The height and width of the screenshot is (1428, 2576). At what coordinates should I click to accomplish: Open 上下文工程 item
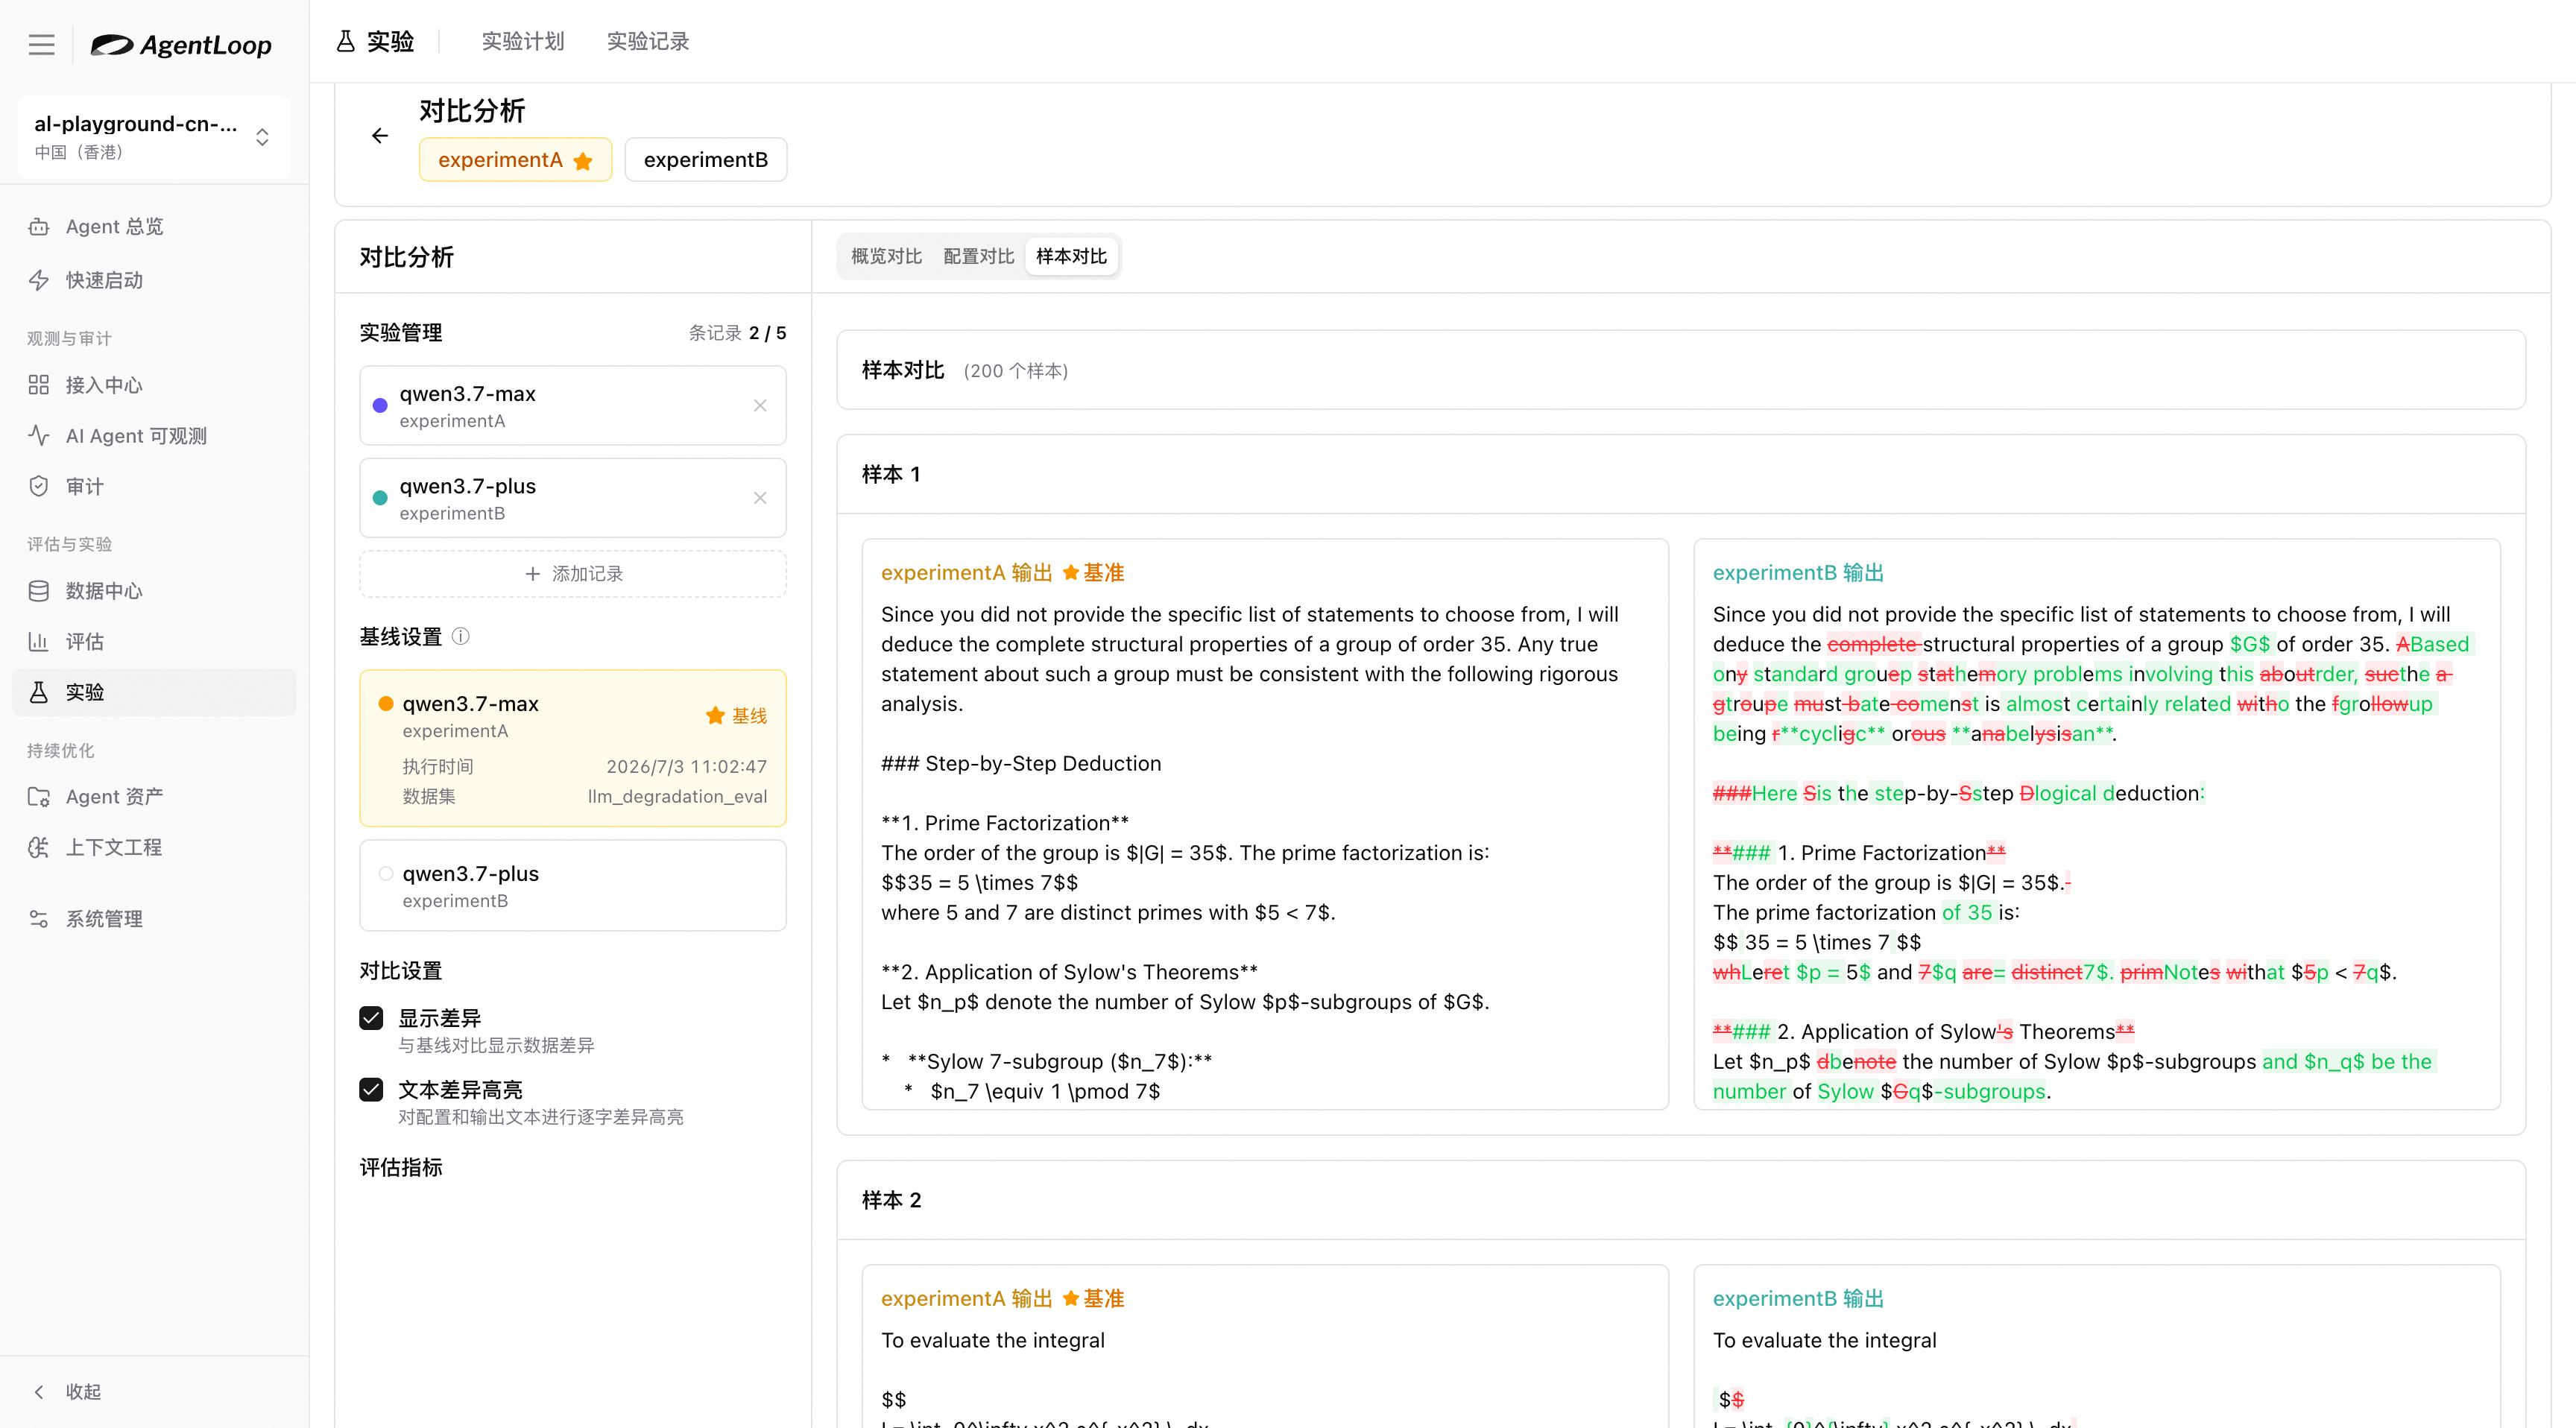coord(154,848)
